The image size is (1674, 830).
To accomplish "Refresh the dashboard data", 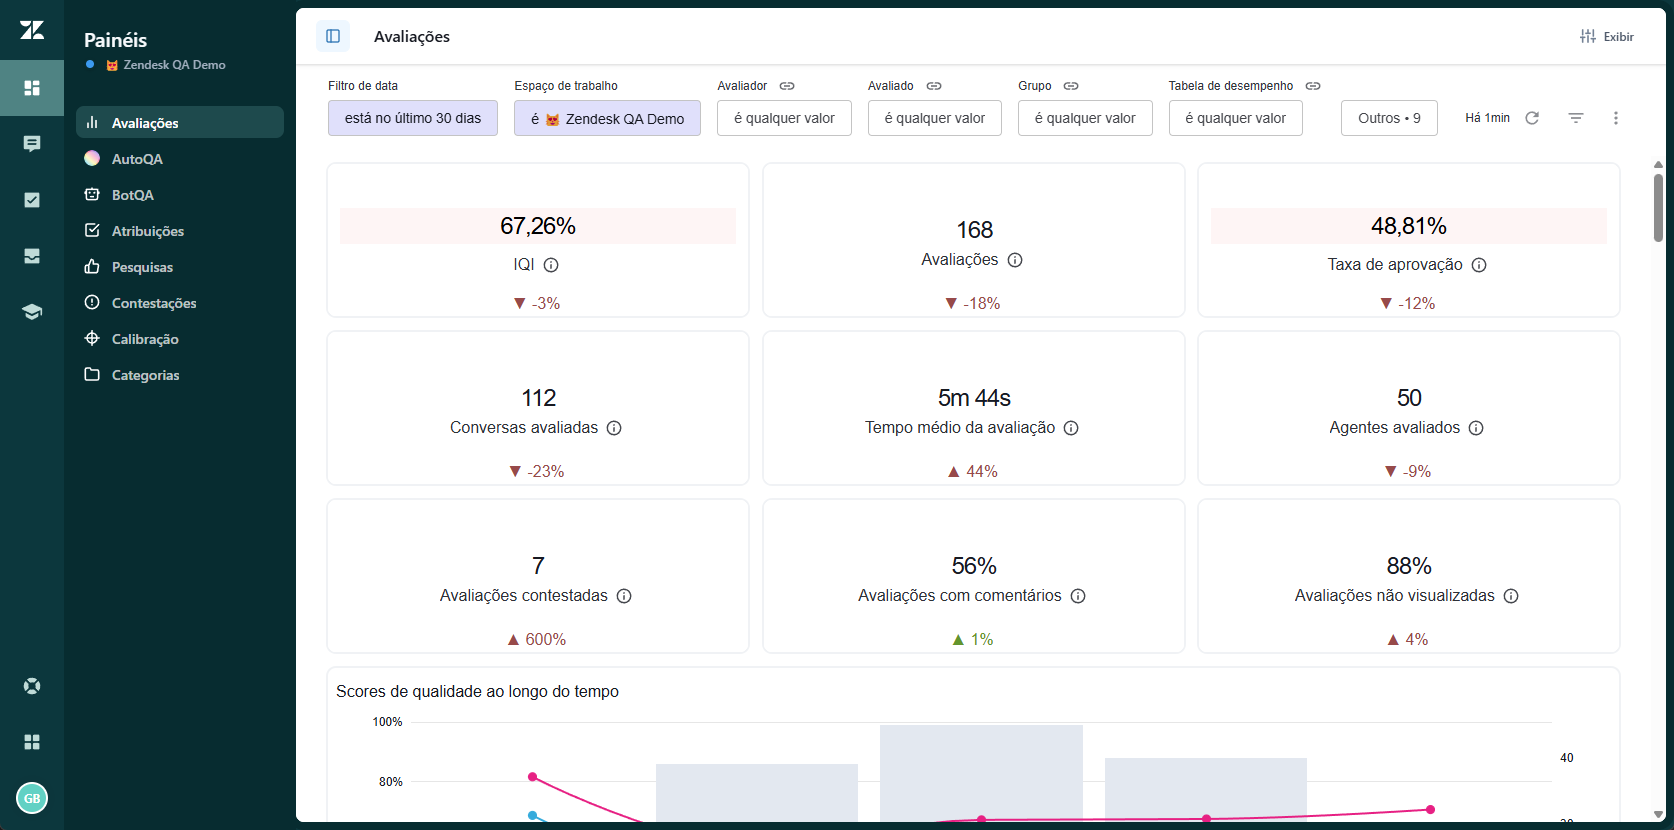I will 1532,118.
